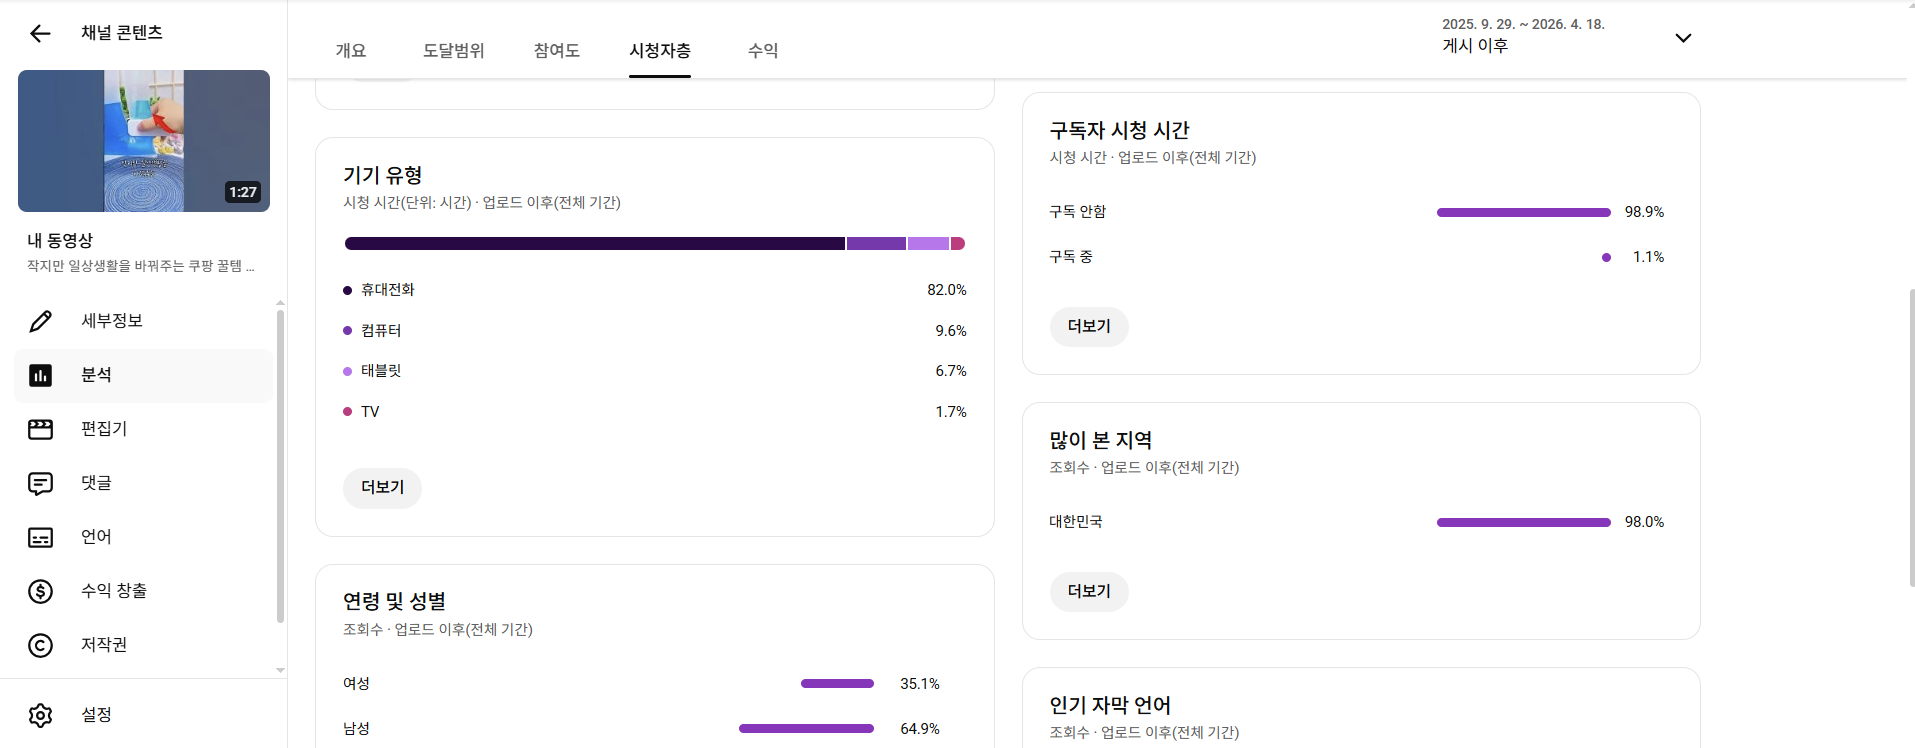1915x748 pixels.
Task: Switch to the 개요 tab
Action: tap(351, 50)
